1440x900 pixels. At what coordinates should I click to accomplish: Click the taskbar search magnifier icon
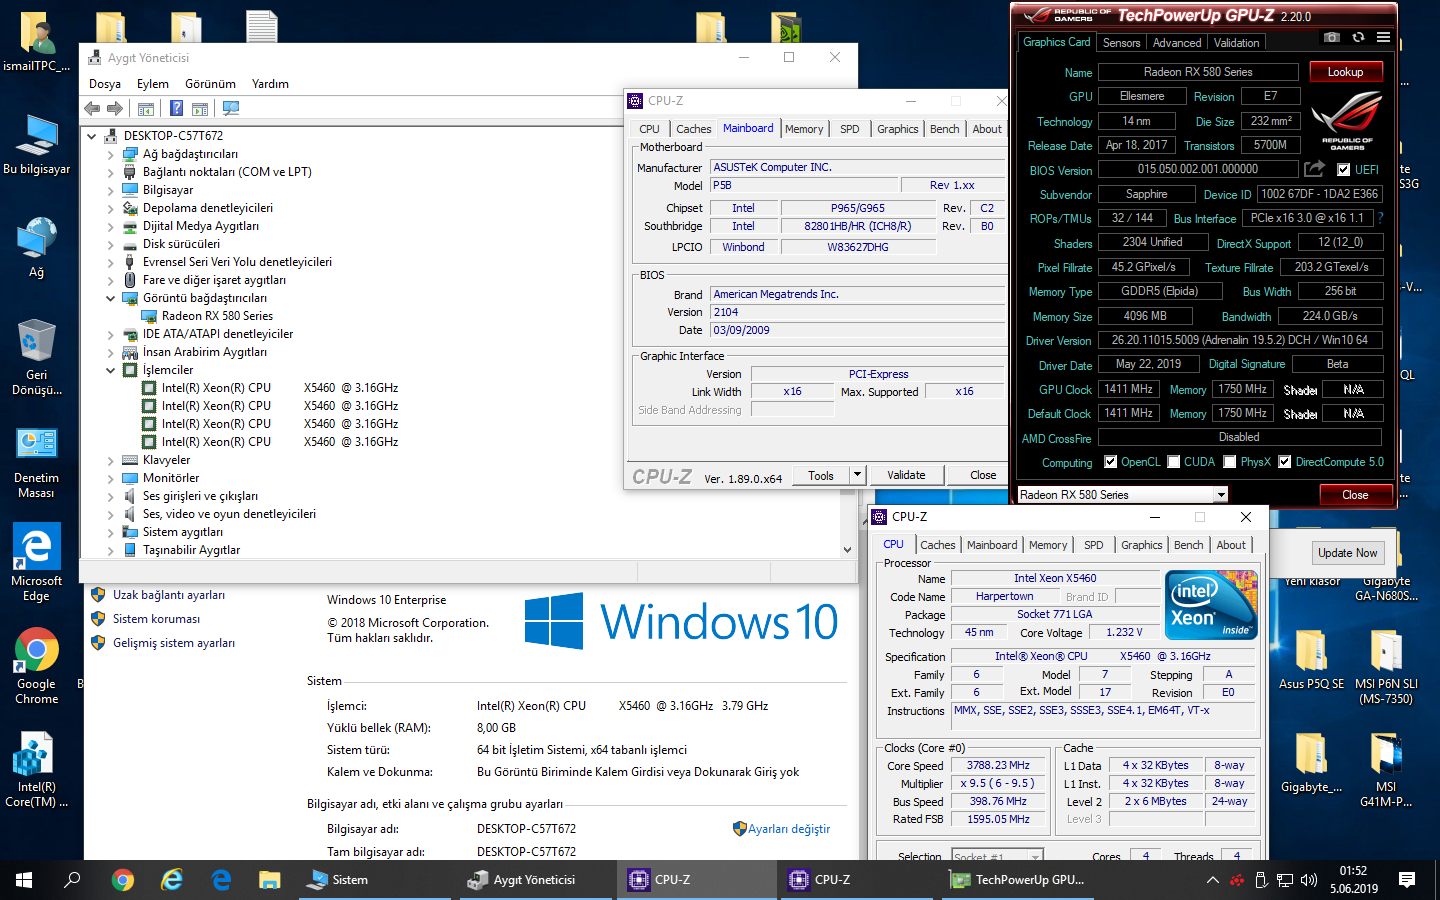pyautogui.click(x=72, y=880)
